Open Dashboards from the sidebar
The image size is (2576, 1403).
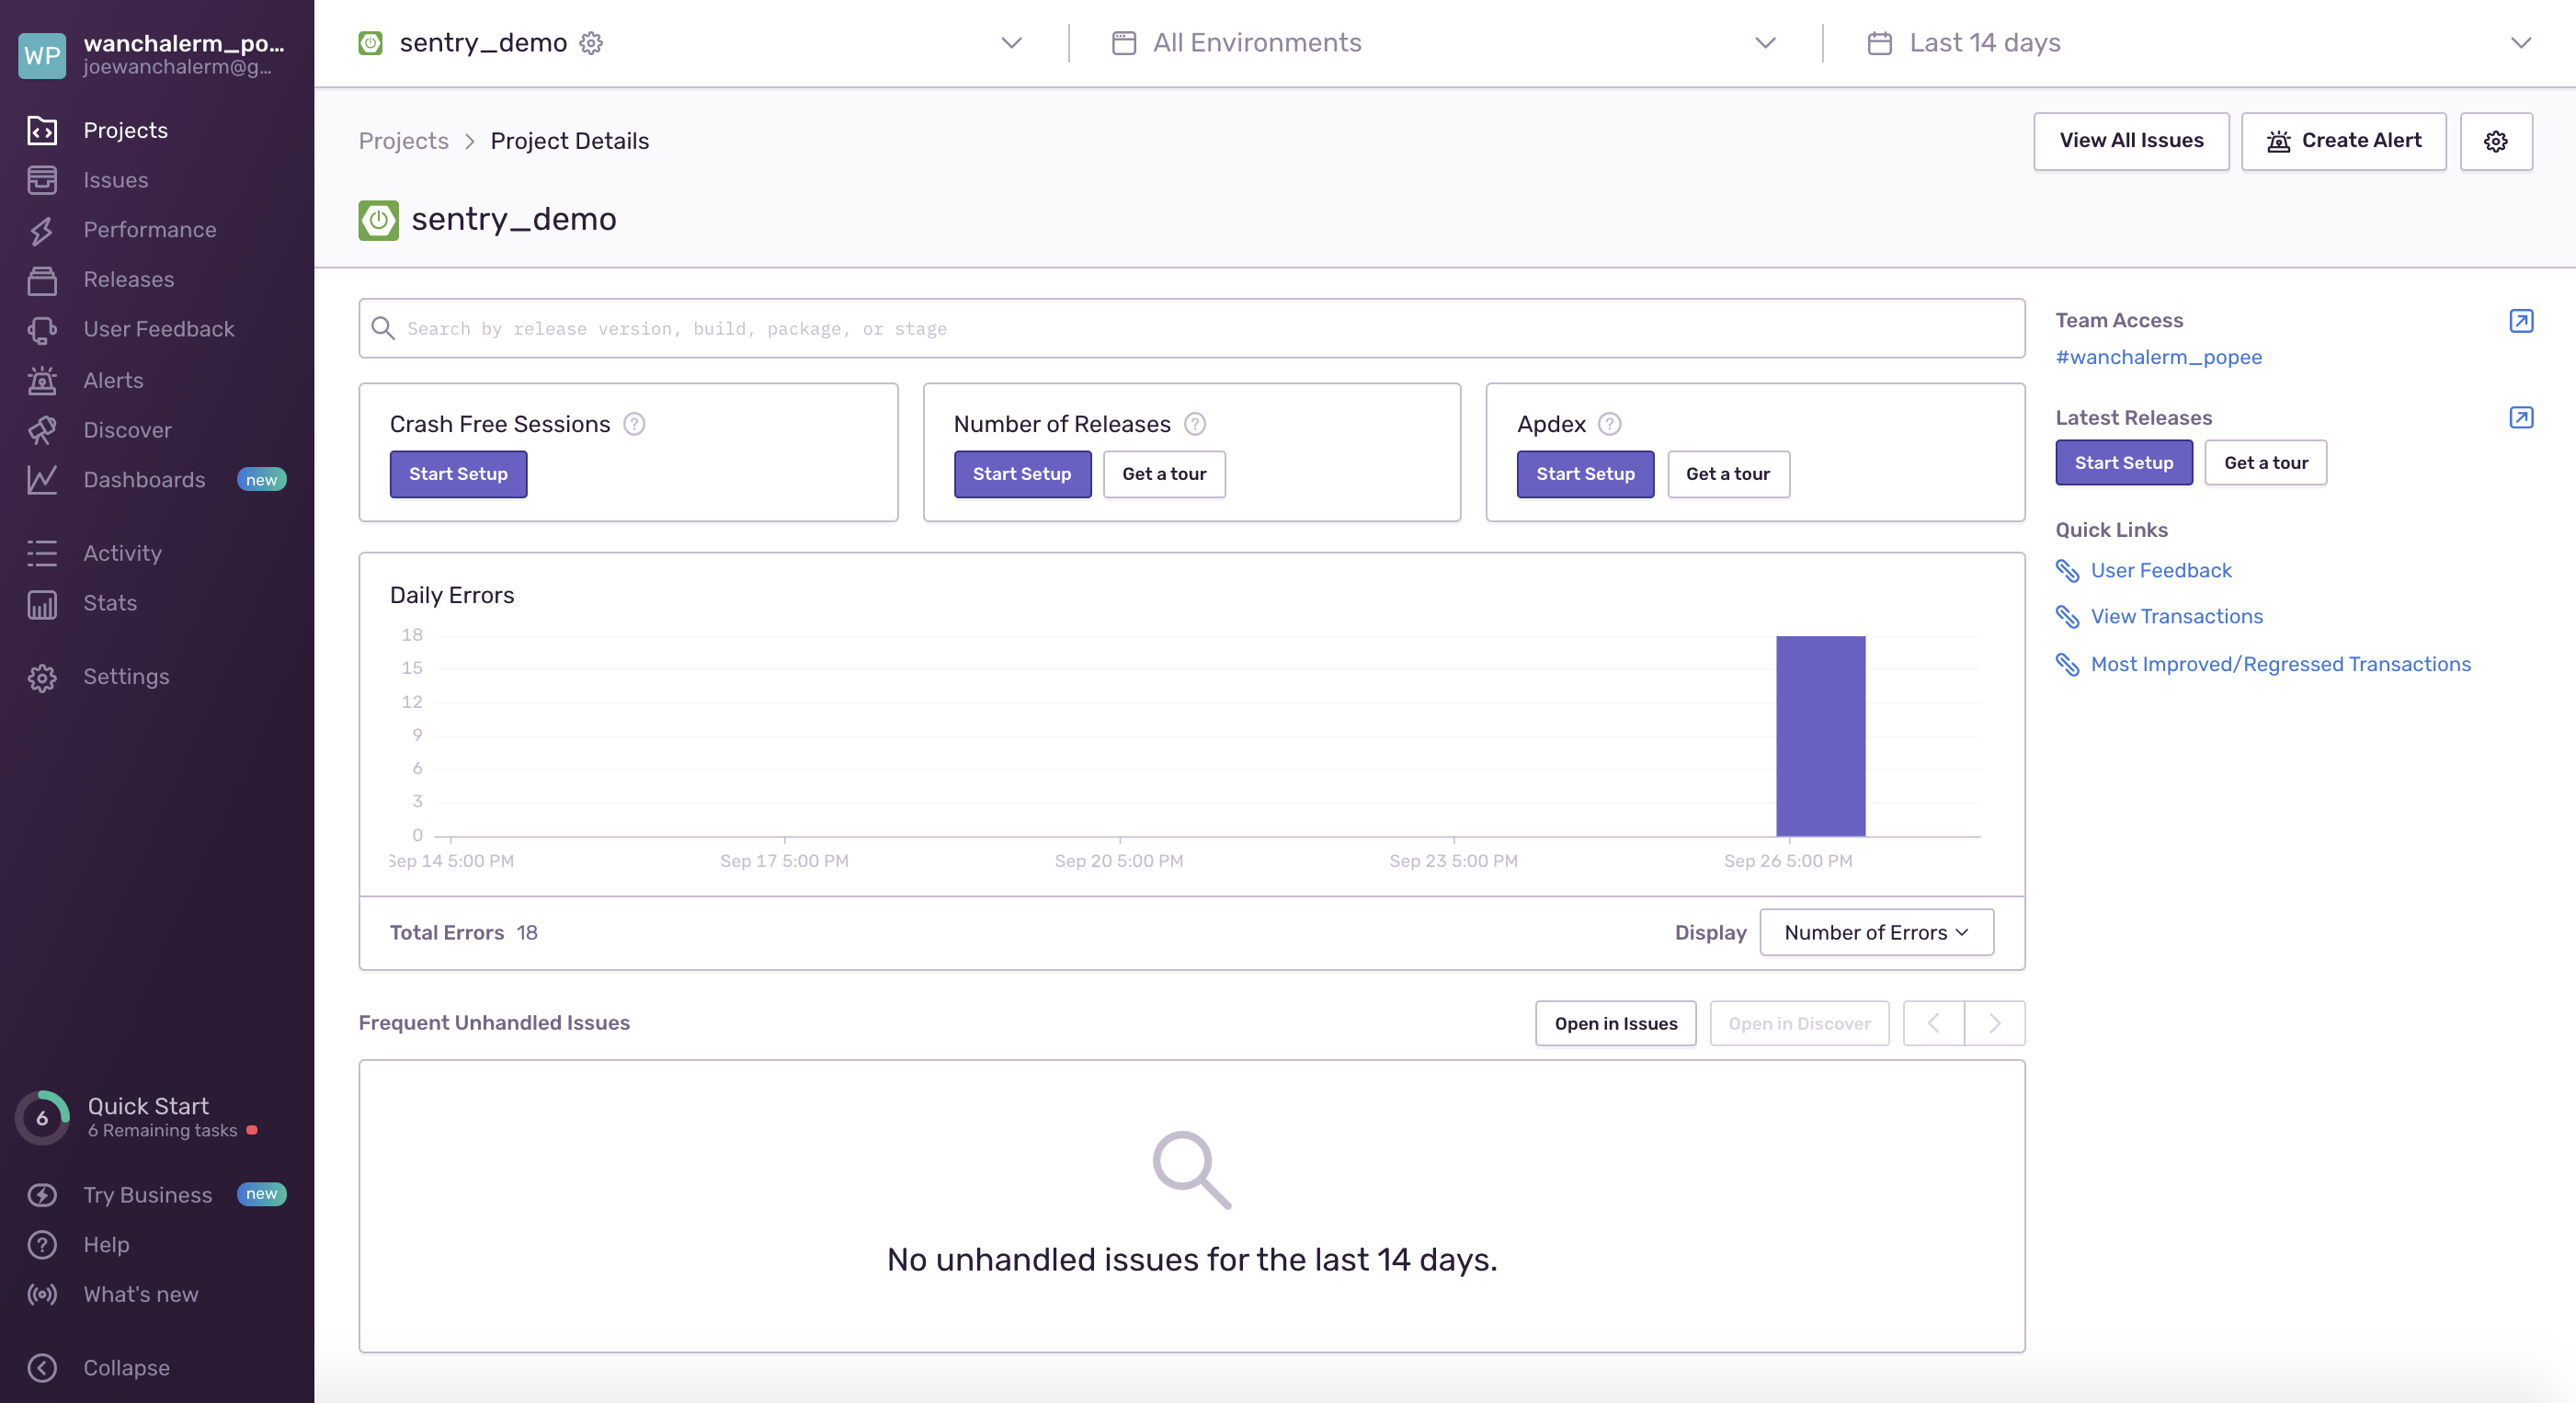click(144, 480)
